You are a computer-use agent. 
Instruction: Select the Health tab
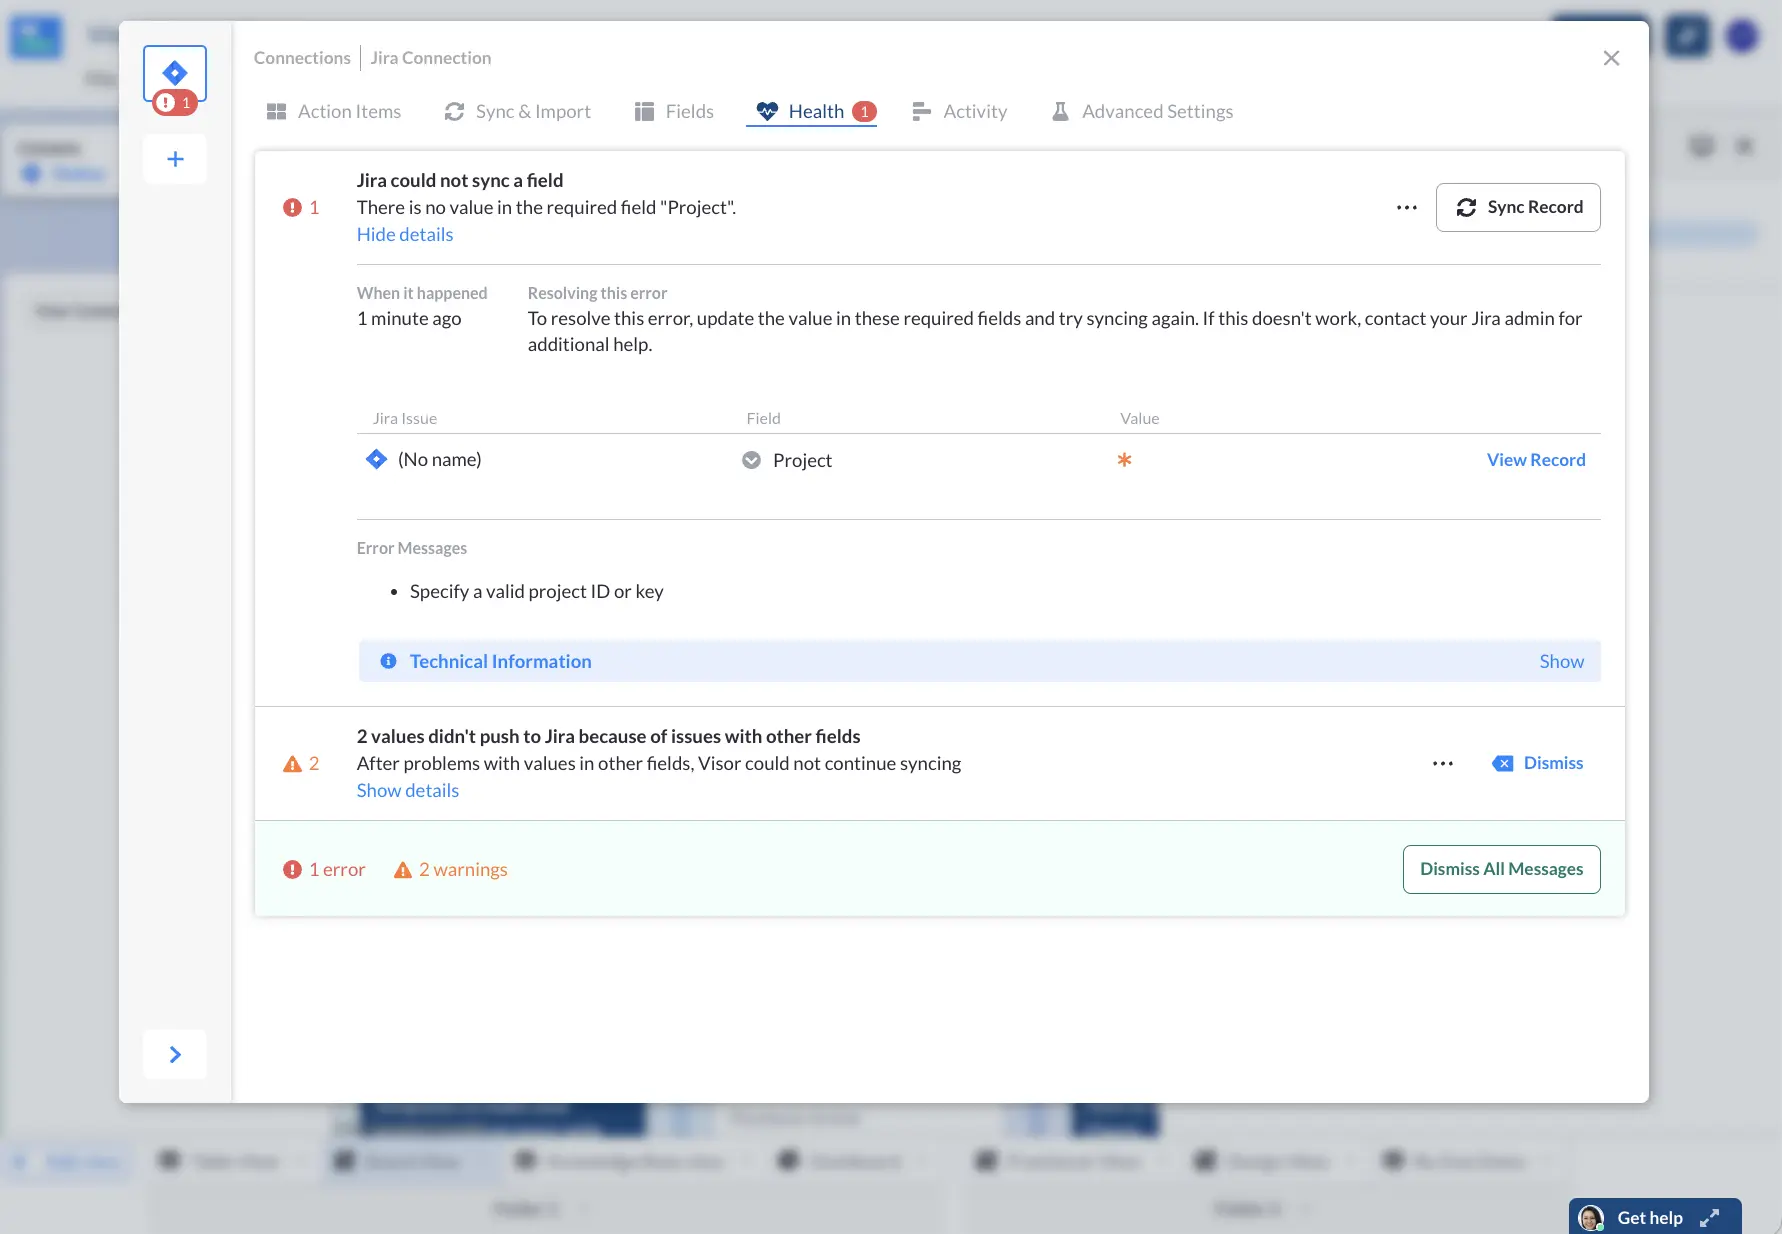tap(811, 112)
